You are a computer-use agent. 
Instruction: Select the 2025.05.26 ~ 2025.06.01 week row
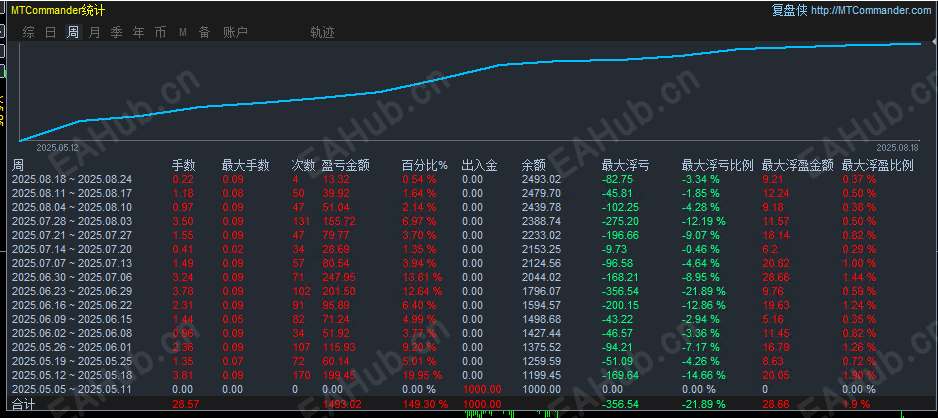pos(473,347)
